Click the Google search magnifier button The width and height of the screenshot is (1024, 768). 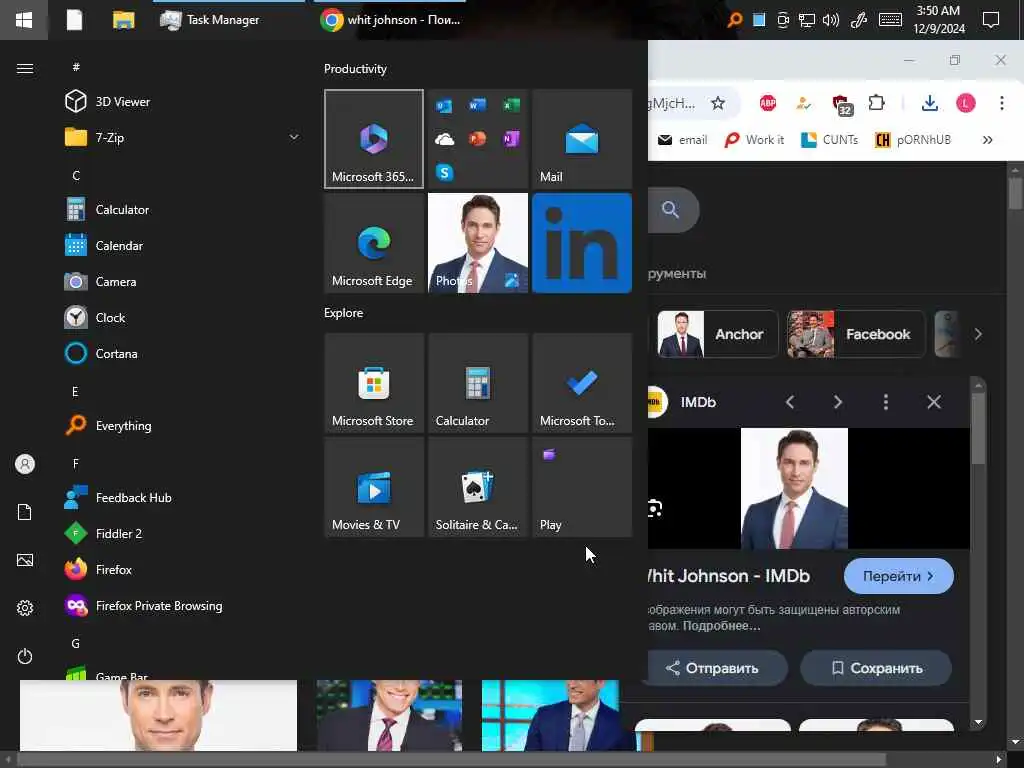[671, 210]
